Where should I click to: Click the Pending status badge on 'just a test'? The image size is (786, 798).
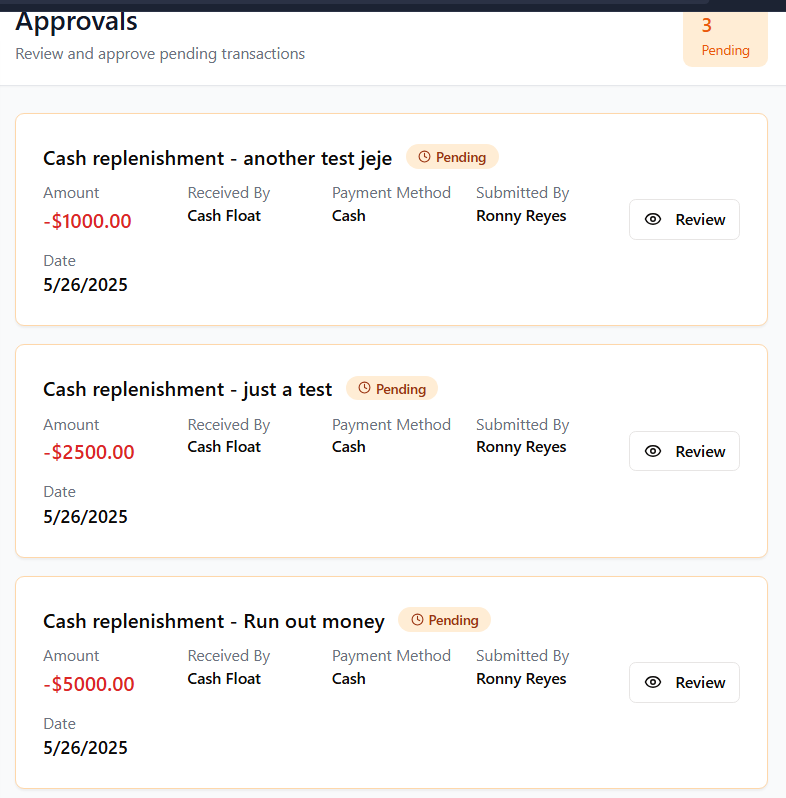click(x=392, y=388)
